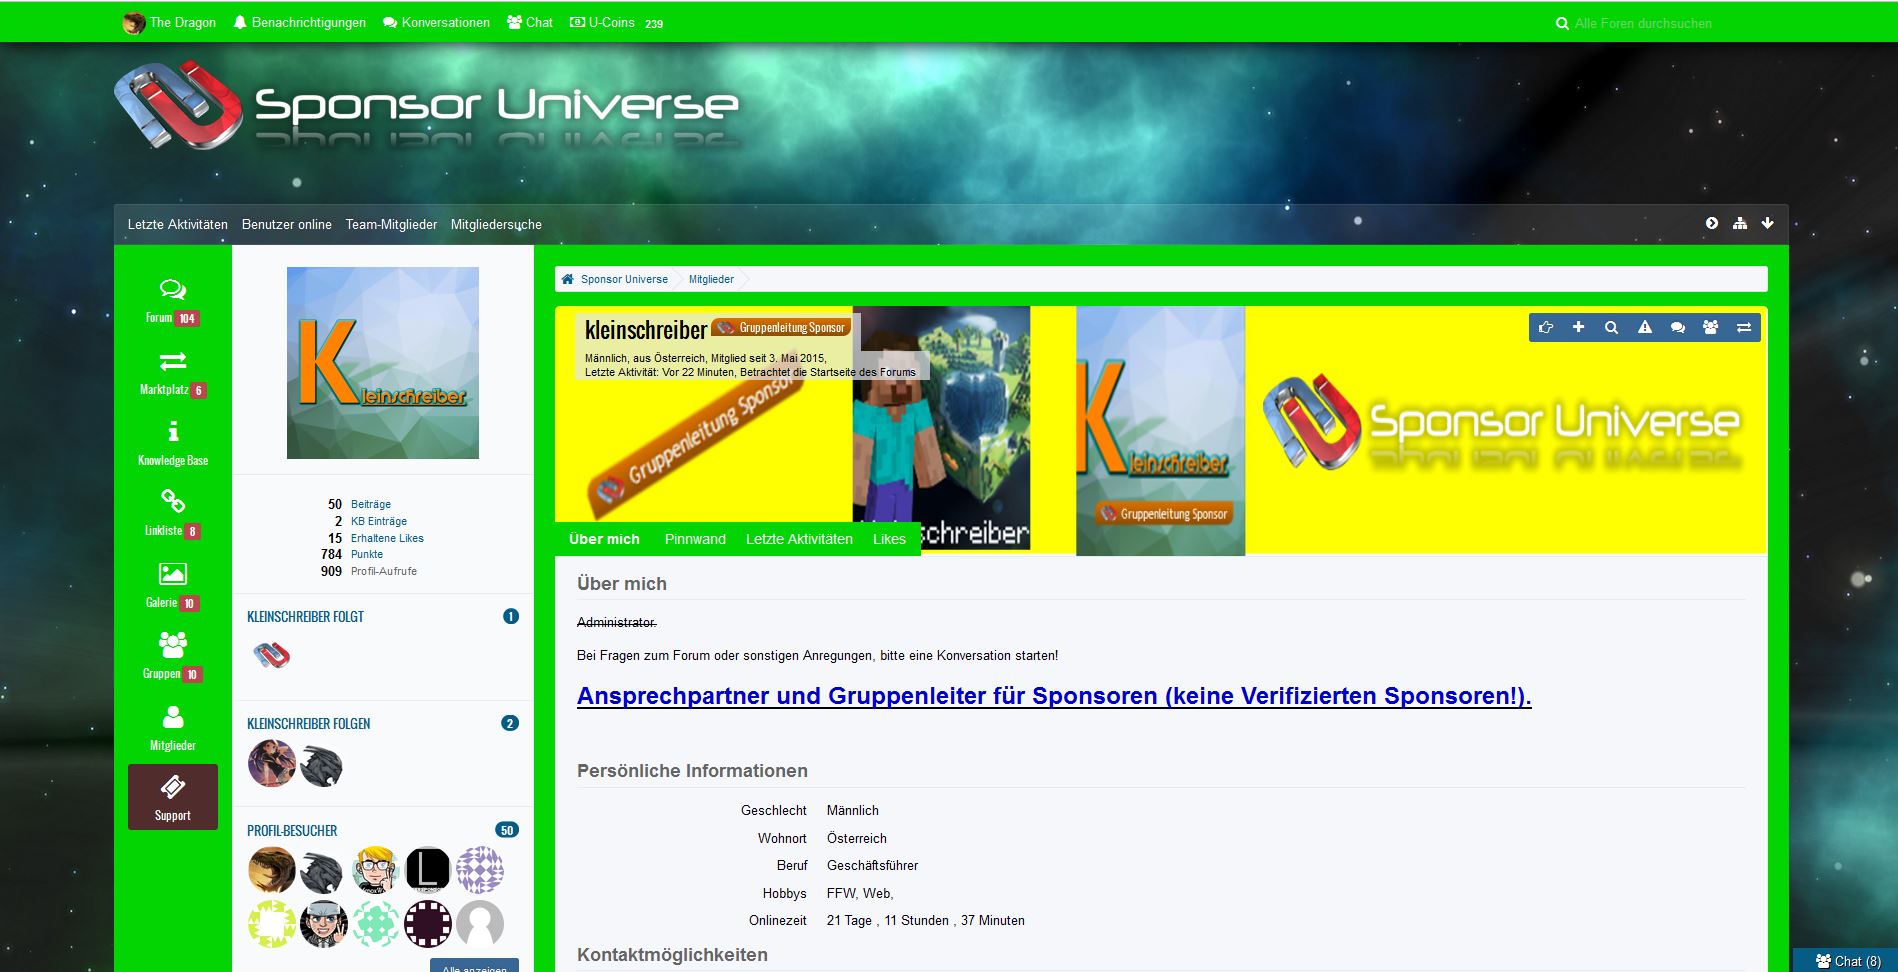
Task: Click the warning triangle report icon
Action: (x=1644, y=327)
